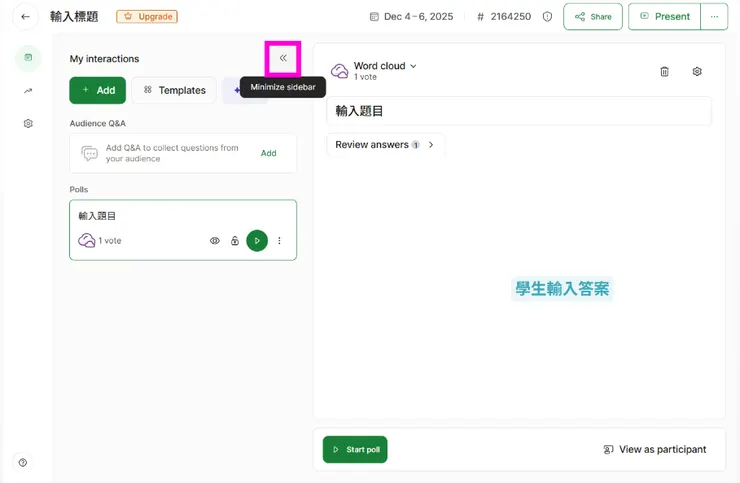740x483 pixels.
Task: Click the green Add interaction button
Action: click(98, 90)
